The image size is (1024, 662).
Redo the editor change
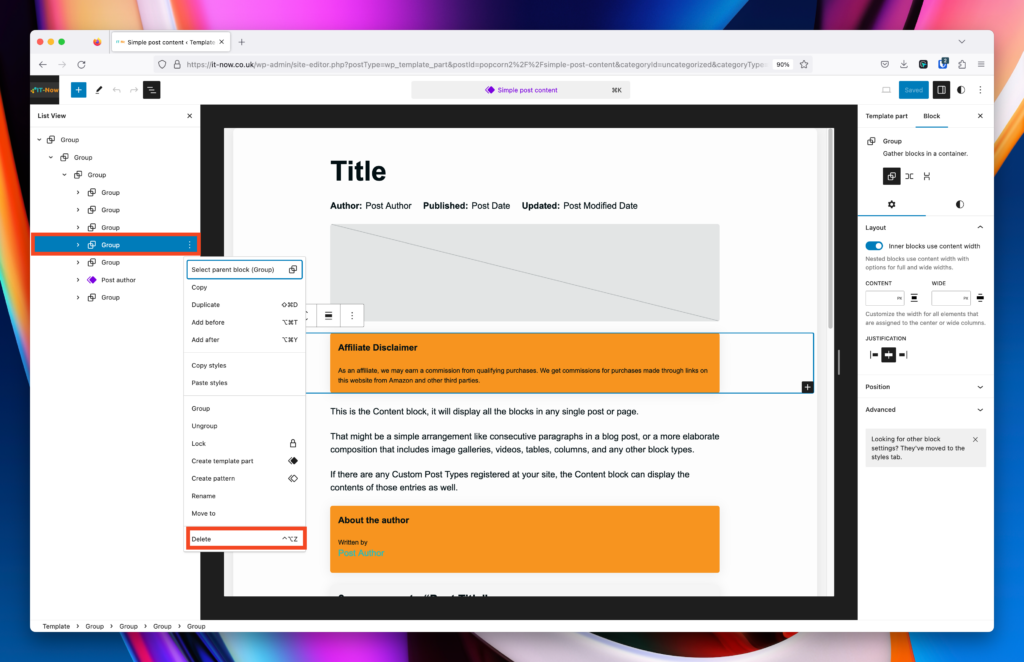coord(134,90)
